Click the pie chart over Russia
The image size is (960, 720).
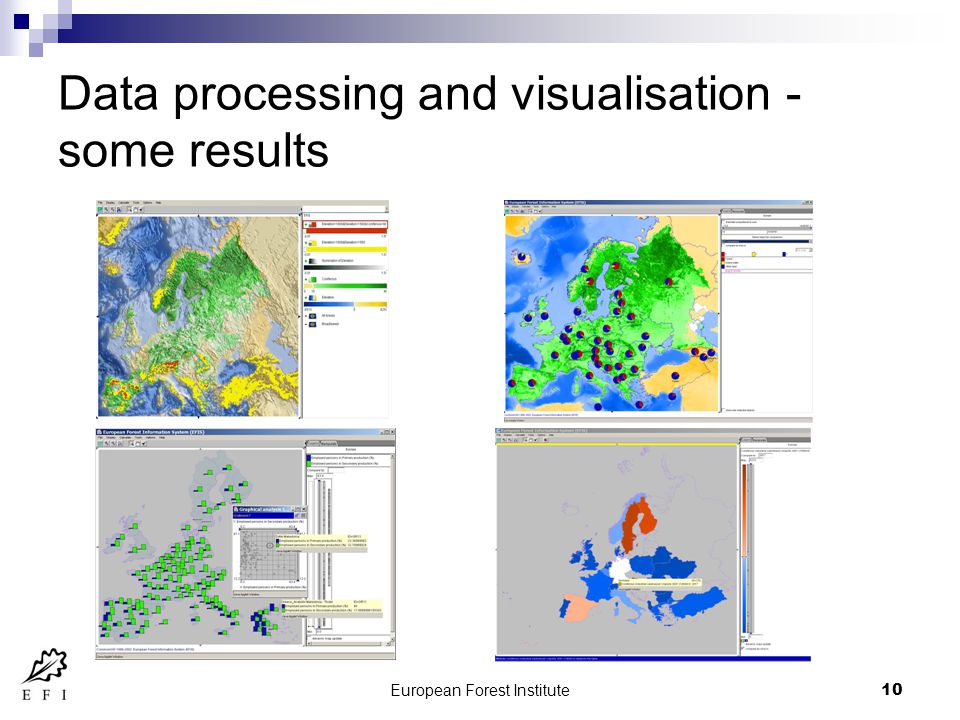[x=669, y=281]
